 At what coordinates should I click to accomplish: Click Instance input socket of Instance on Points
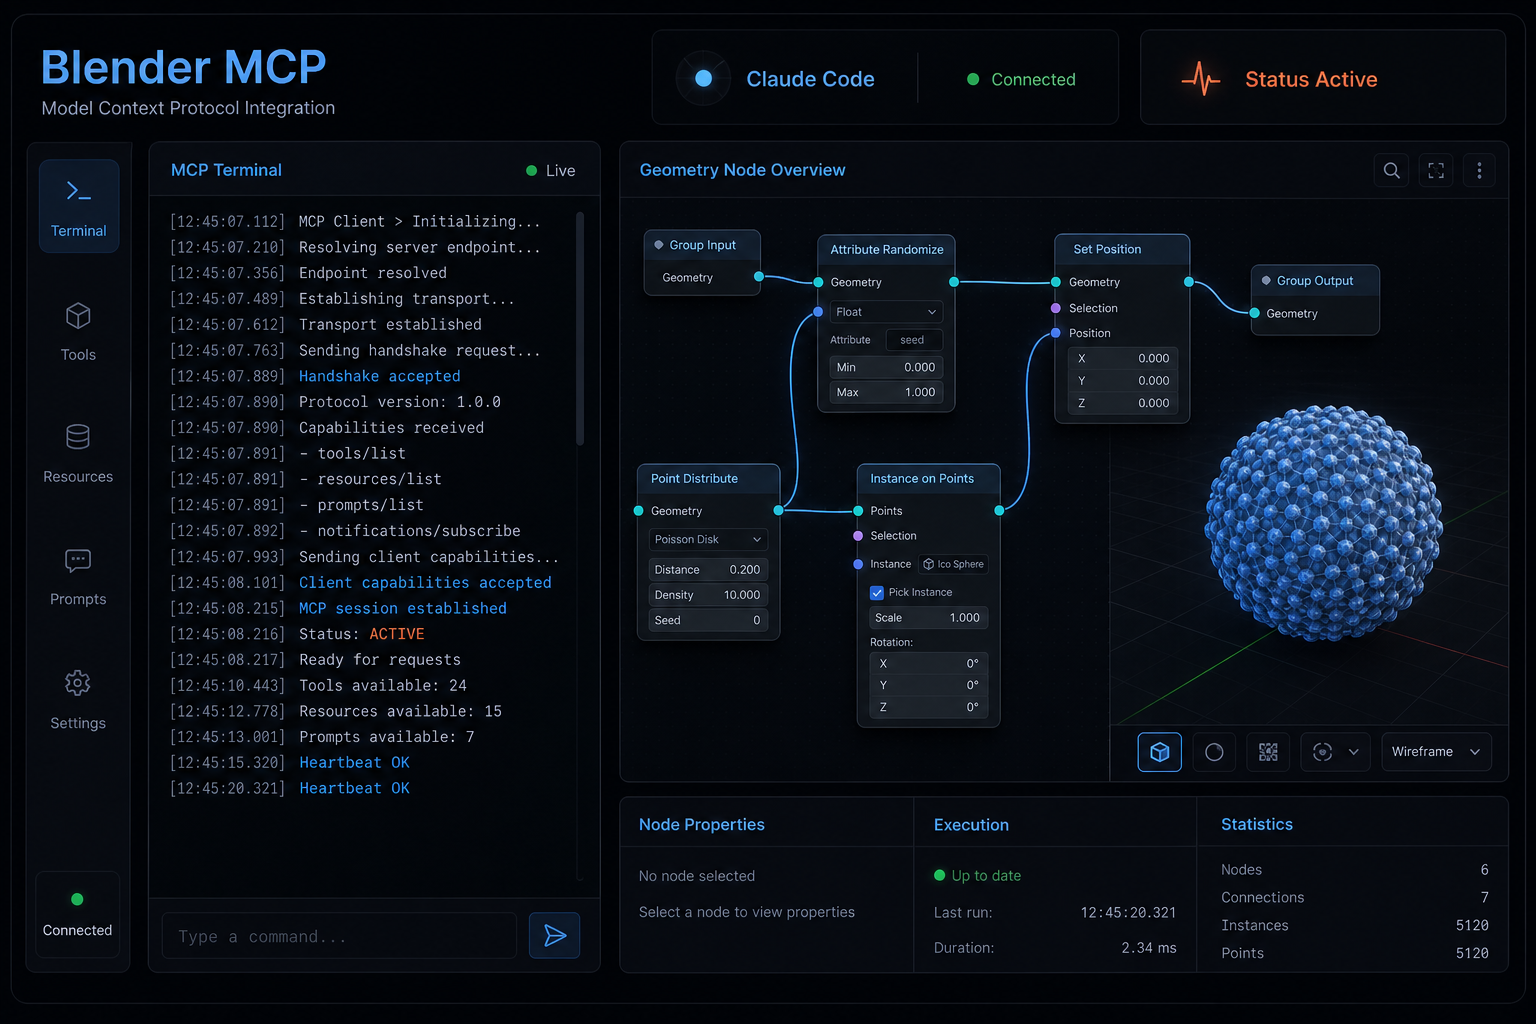point(858,564)
